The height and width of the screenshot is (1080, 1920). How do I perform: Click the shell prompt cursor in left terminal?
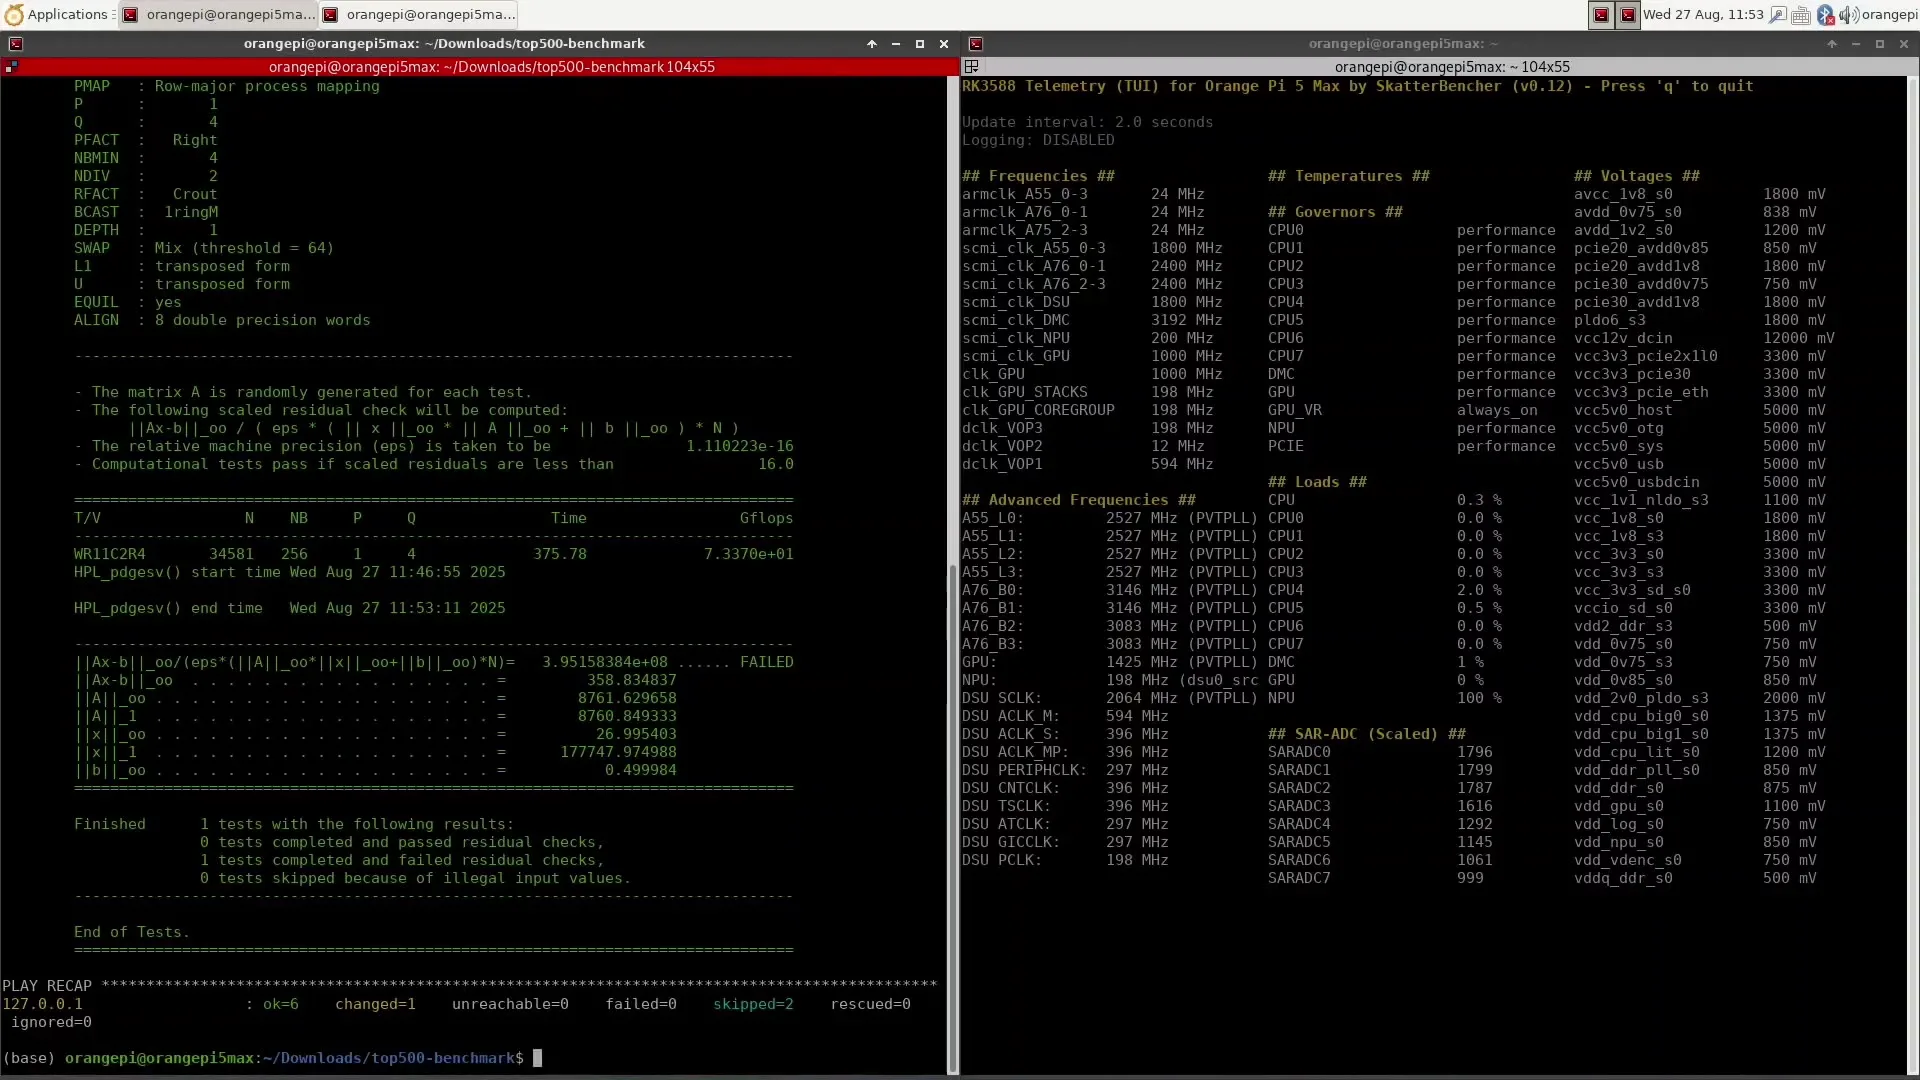(537, 1058)
